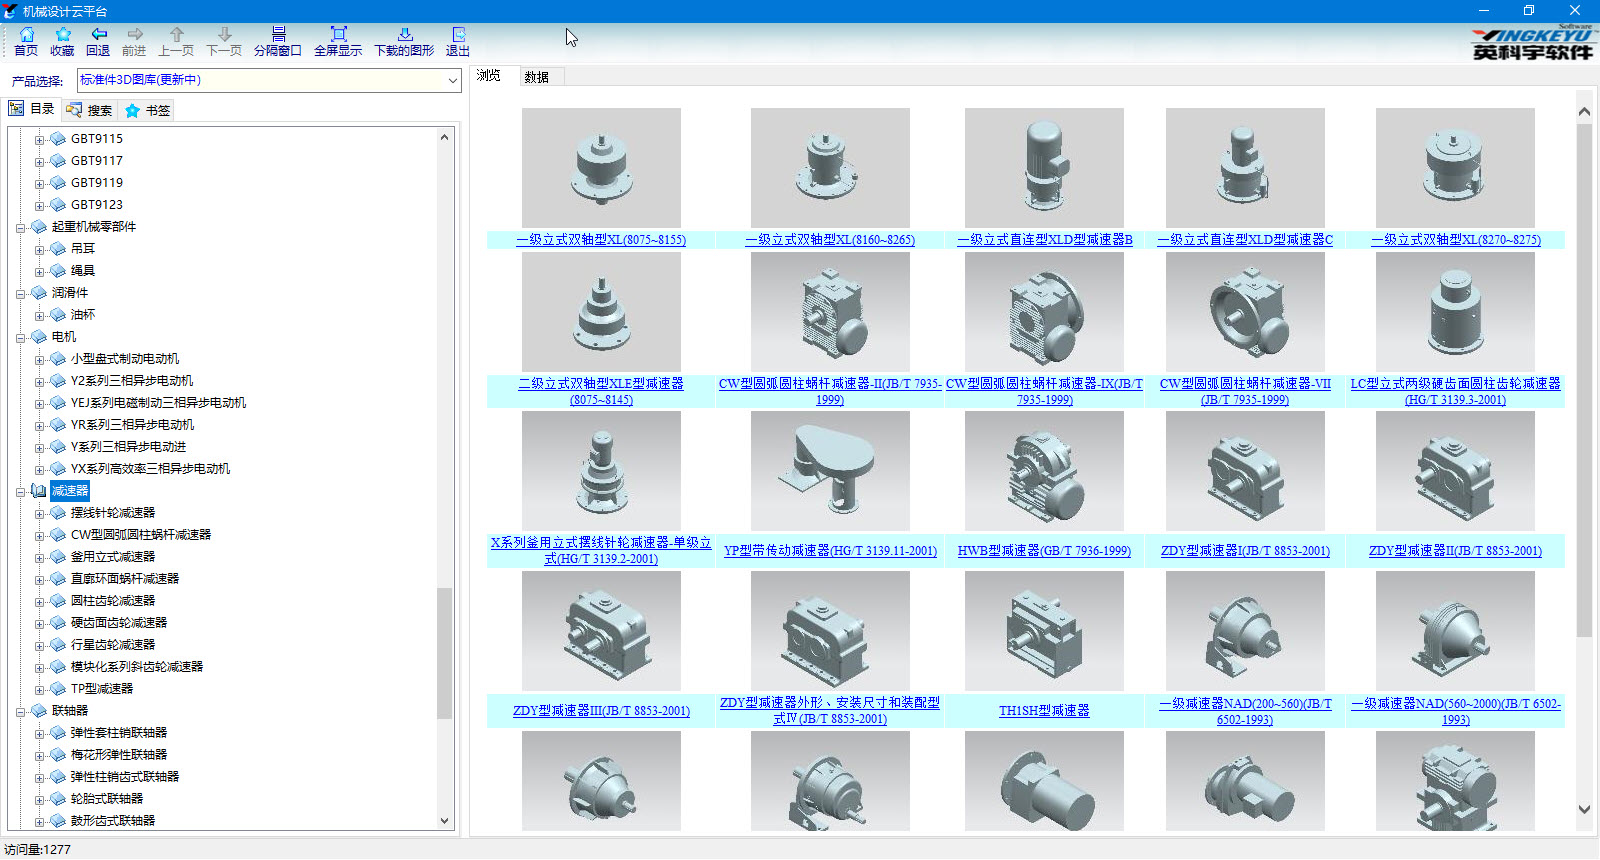Image resolution: width=1600 pixels, height=860 pixels.
Task: Switch to the 数据 tab
Action: (x=537, y=77)
